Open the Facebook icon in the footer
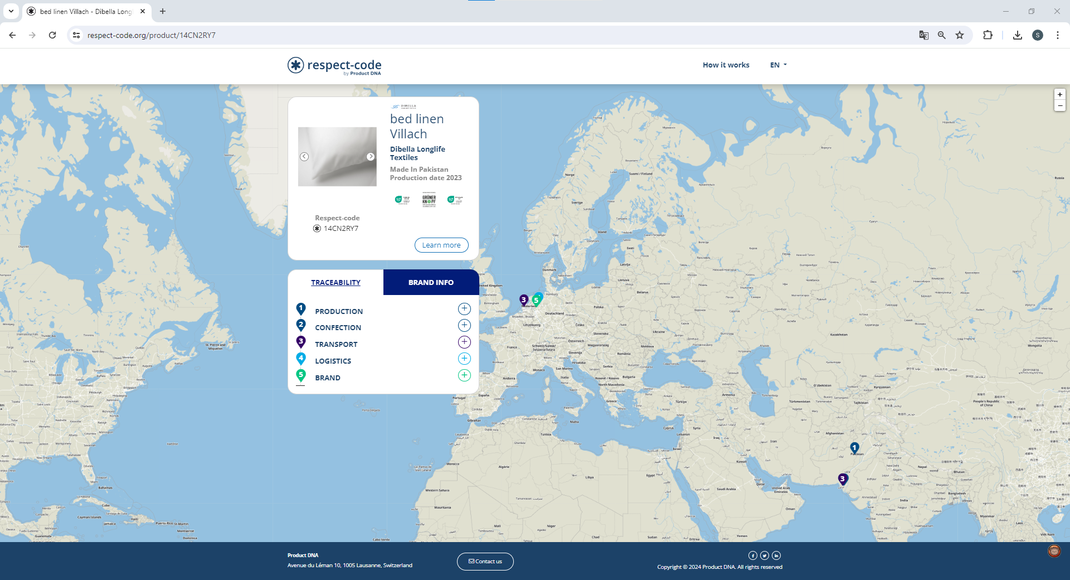The height and width of the screenshot is (580, 1070). 753,555
